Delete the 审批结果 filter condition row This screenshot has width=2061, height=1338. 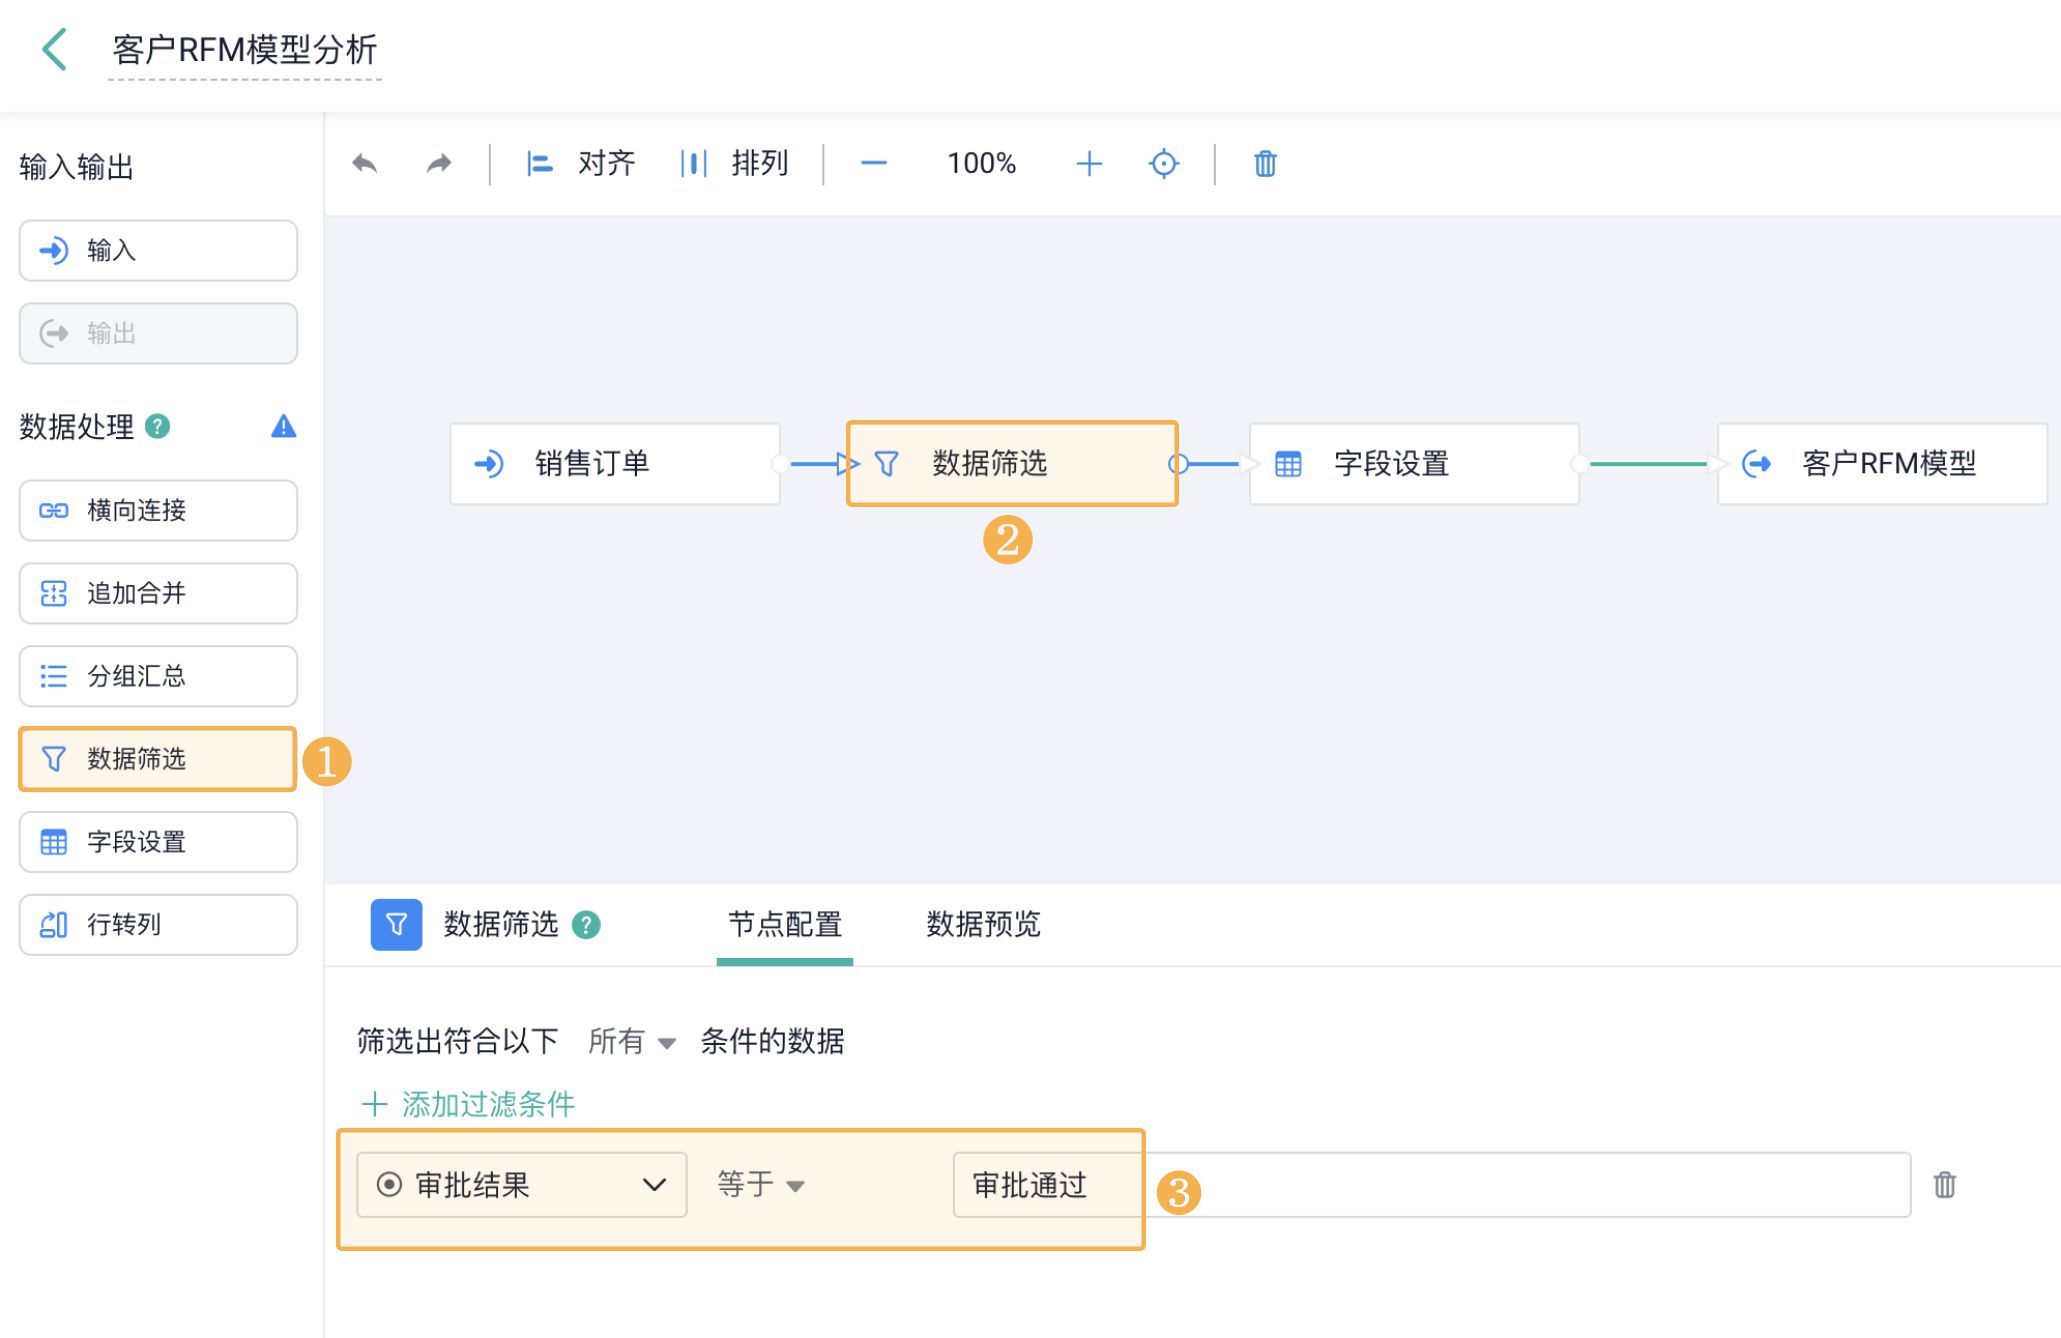click(1943, 1185)
